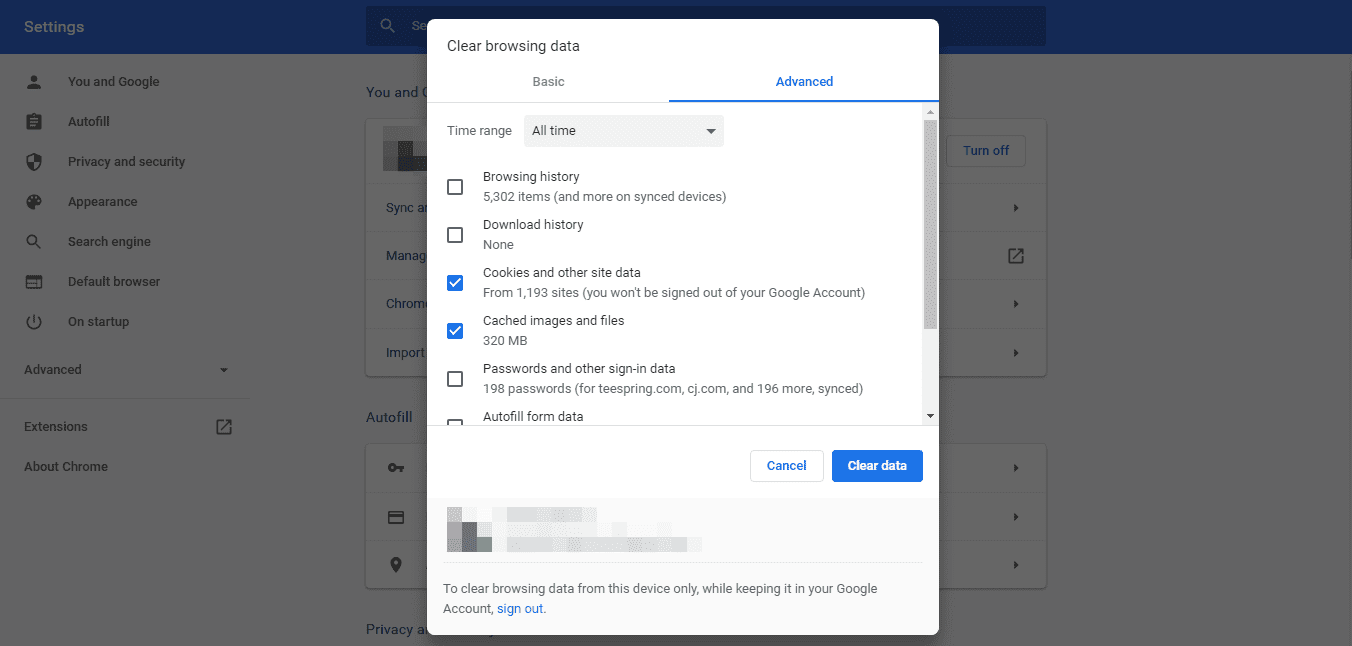Screen dimensions: 1352x646
Task: Uncheck Cached images and files
Action: click(455, 331)
